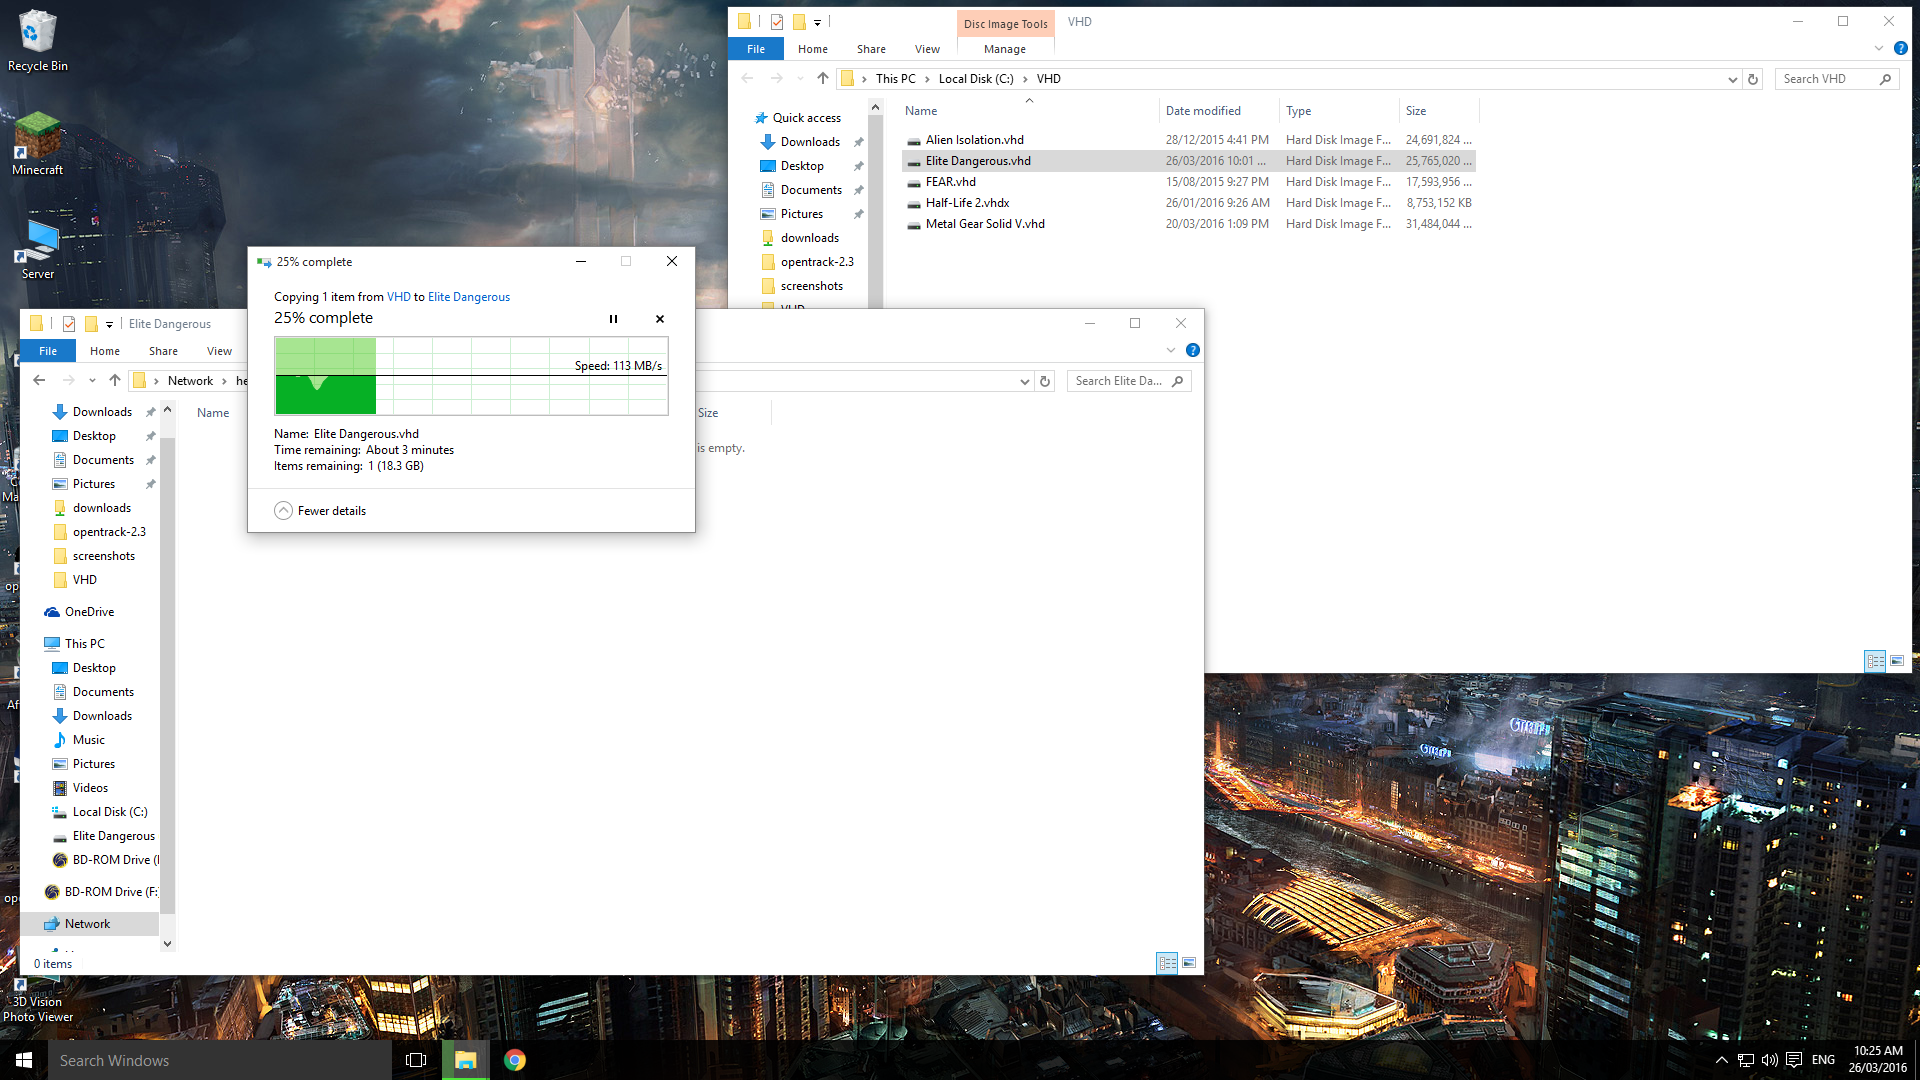1920x1080 pixels.
Task: Go up one level in Elite Dangerous window
Action: [115, 381]
